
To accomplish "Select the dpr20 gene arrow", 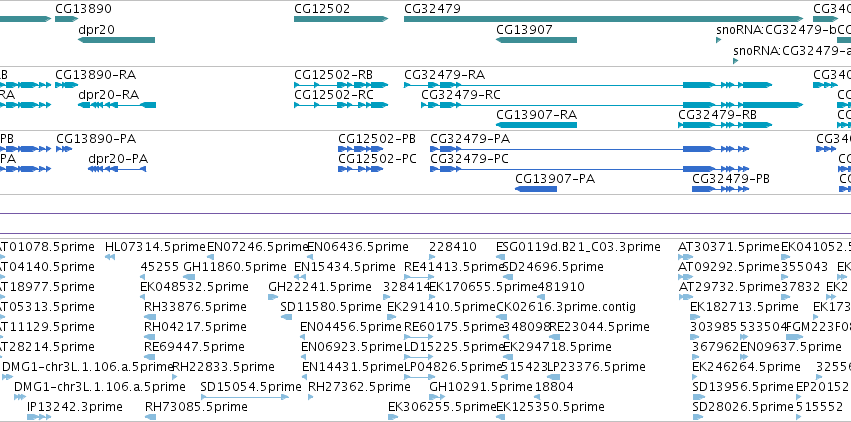I will [x=117, y=40].
